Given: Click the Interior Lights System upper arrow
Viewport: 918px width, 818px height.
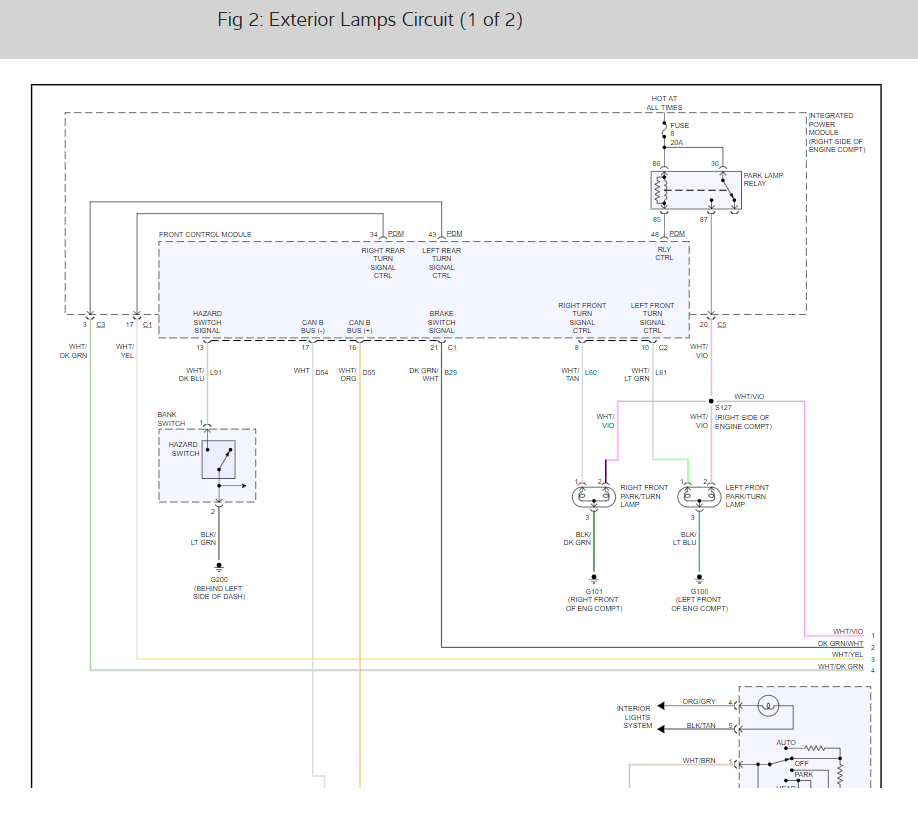Looking at the screenshot, I should click(661, 706).
